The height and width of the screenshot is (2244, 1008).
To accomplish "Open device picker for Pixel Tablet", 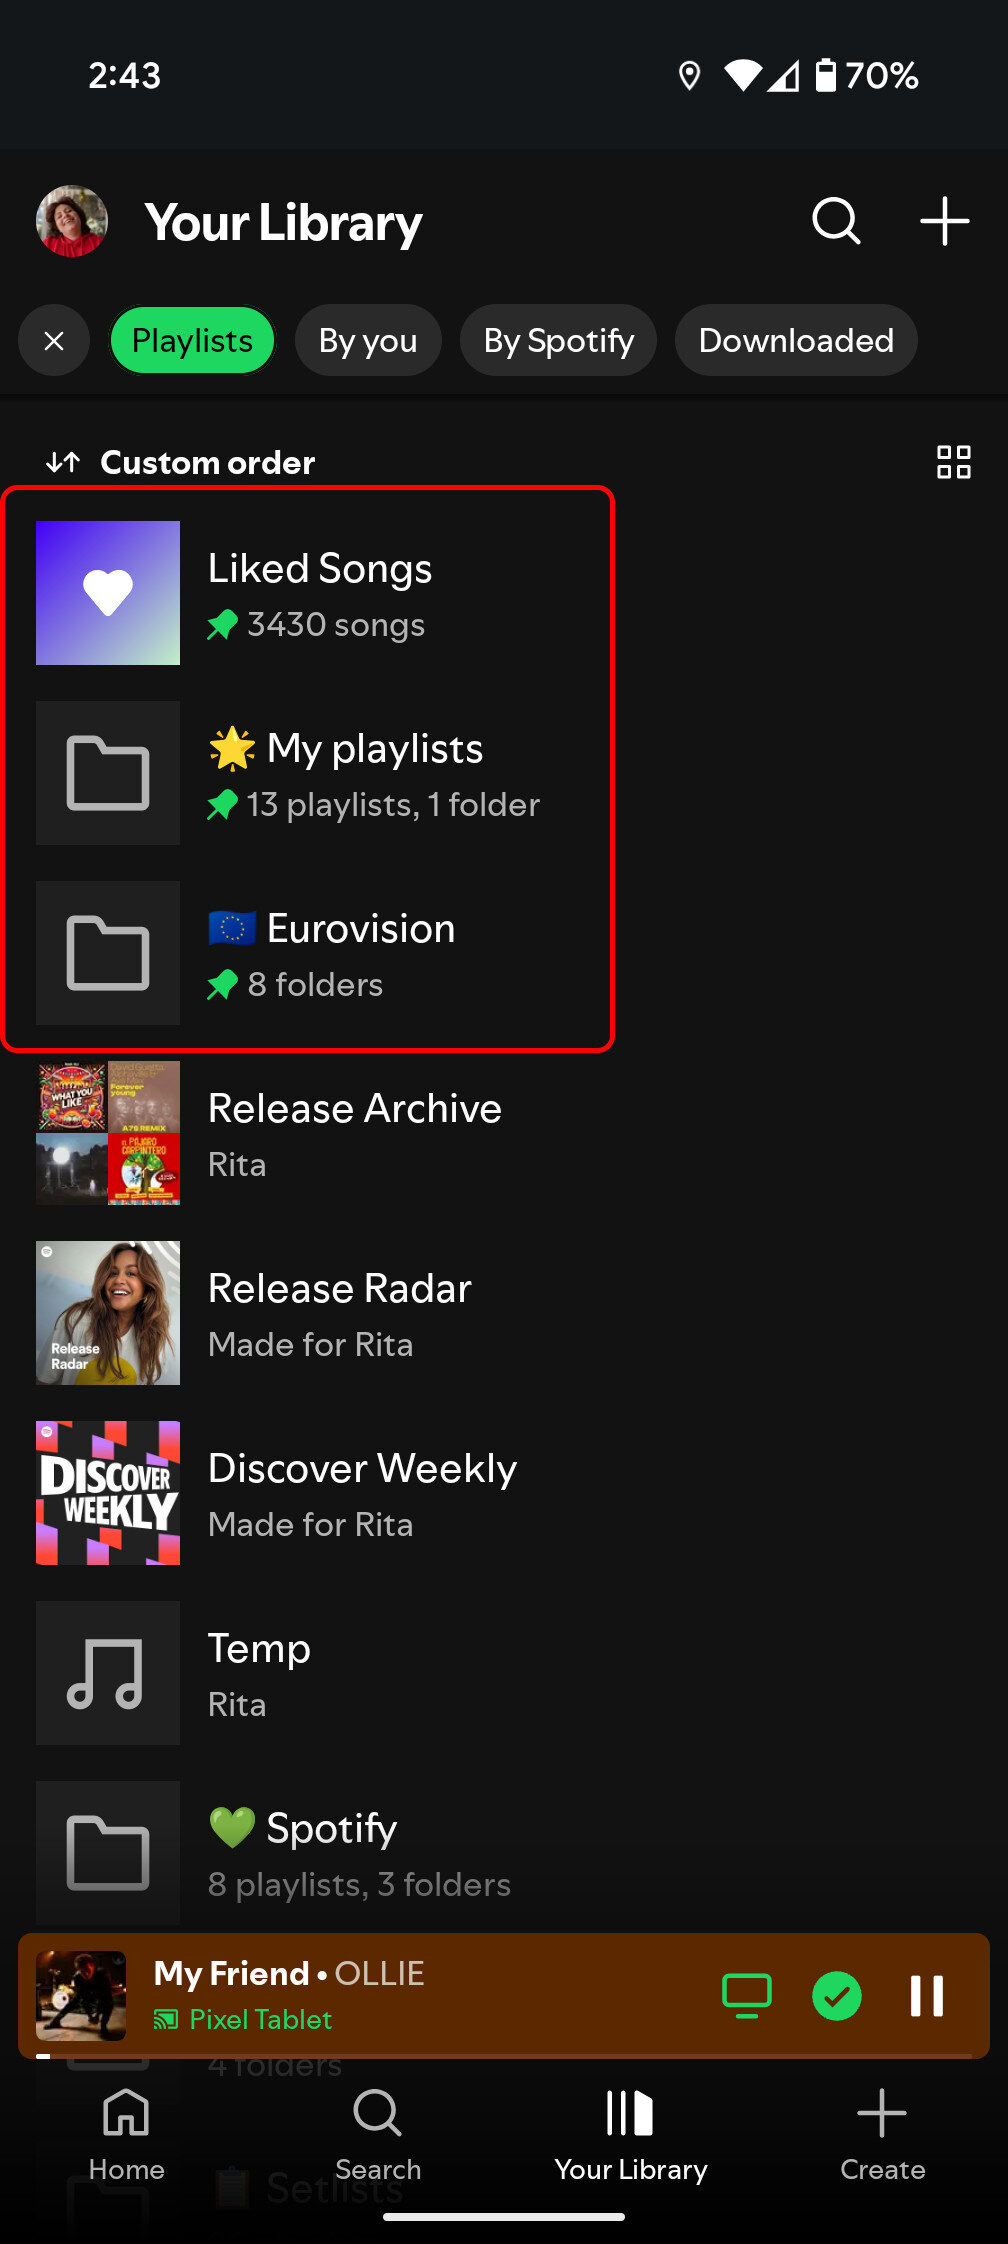I will 746,1996.
